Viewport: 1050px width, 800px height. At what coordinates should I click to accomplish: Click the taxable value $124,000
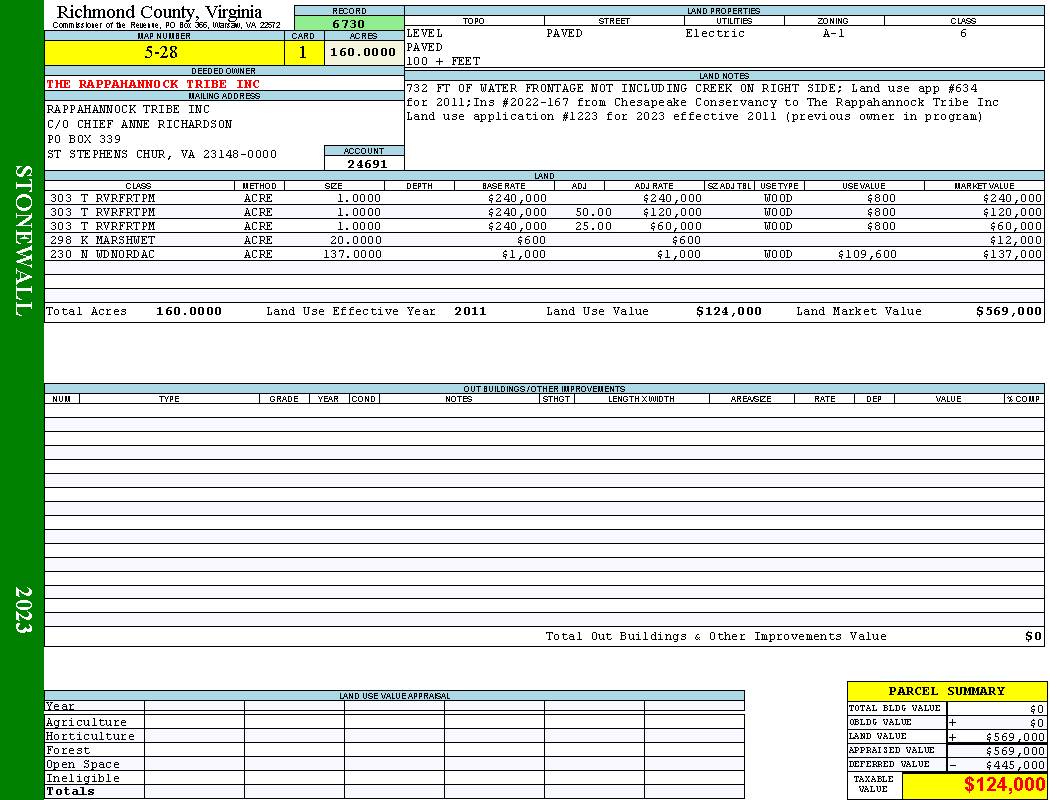point(1004,785)
